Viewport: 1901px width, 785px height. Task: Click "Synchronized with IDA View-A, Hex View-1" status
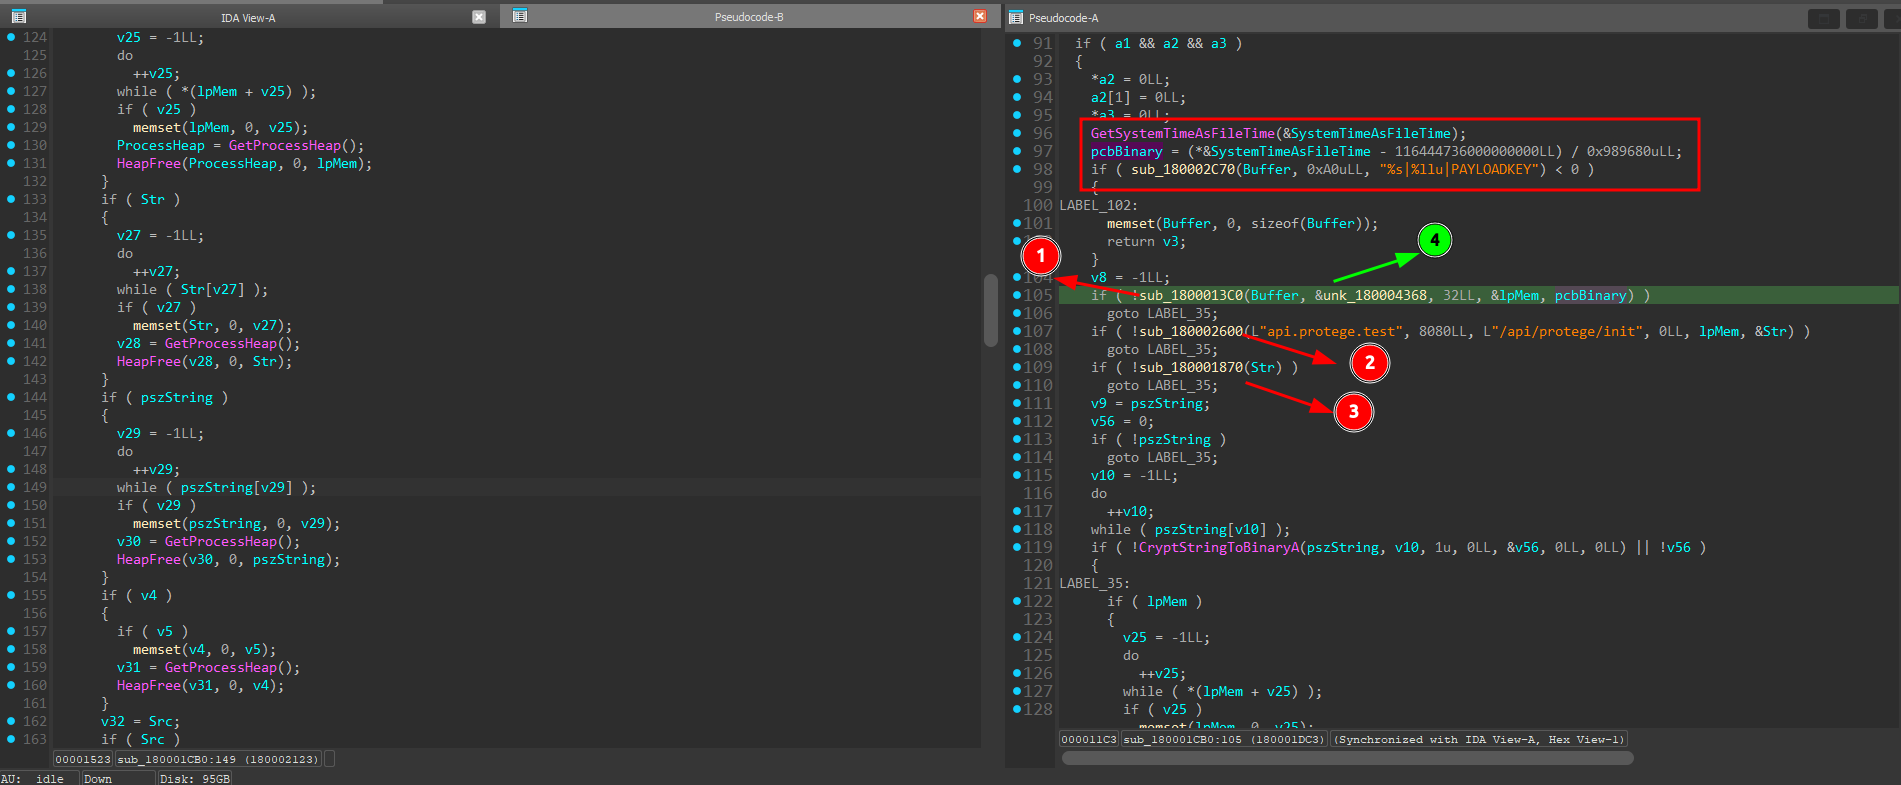(1479, 739)
